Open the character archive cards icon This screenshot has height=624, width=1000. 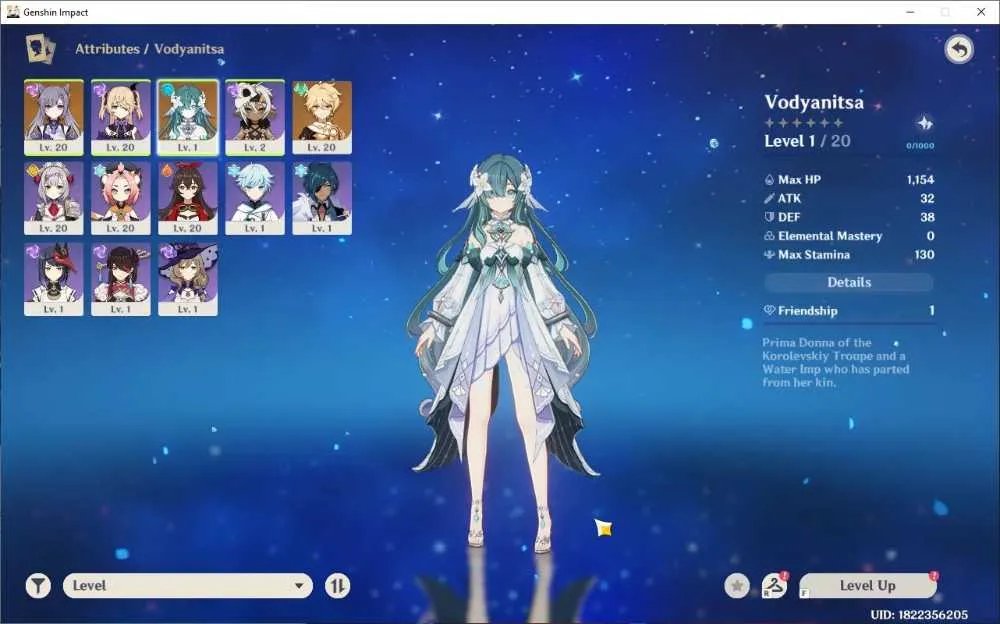pos(40,49)
